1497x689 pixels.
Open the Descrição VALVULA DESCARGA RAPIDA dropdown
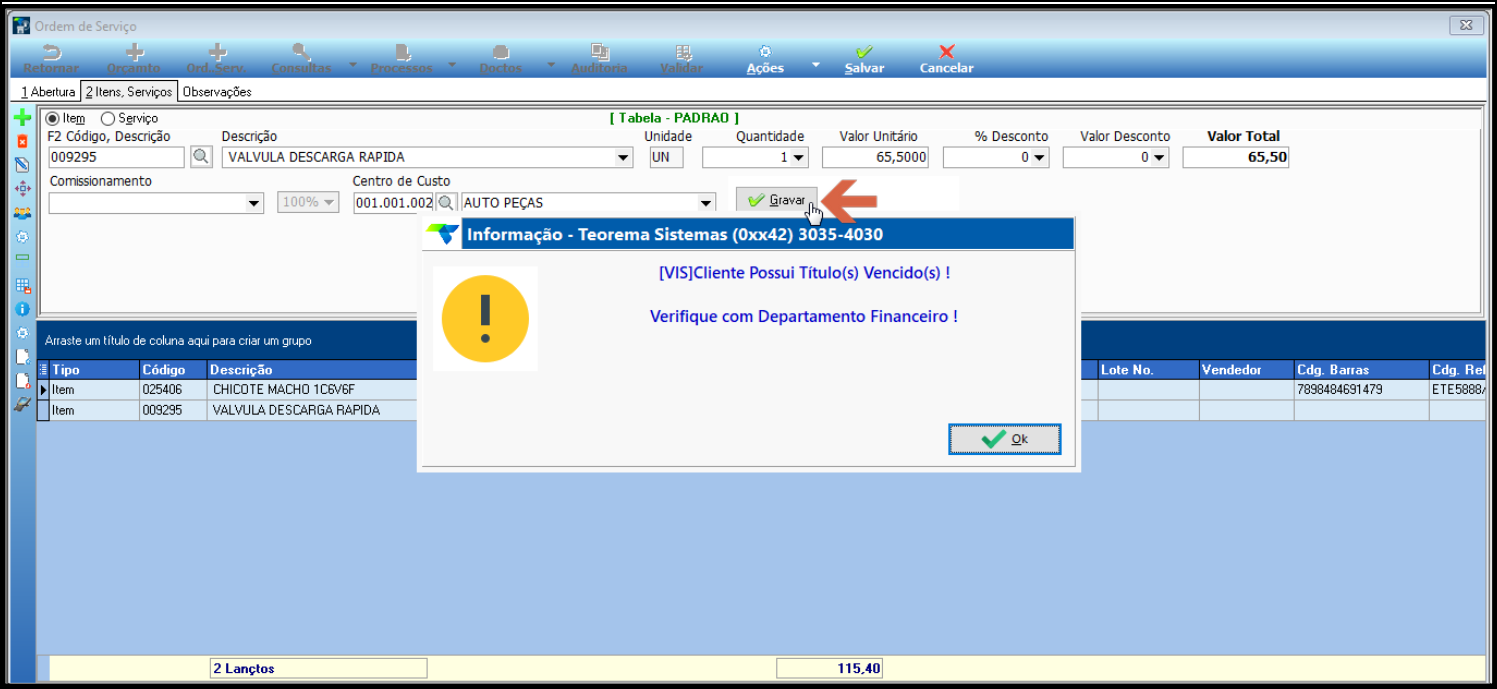pos(624,157)
